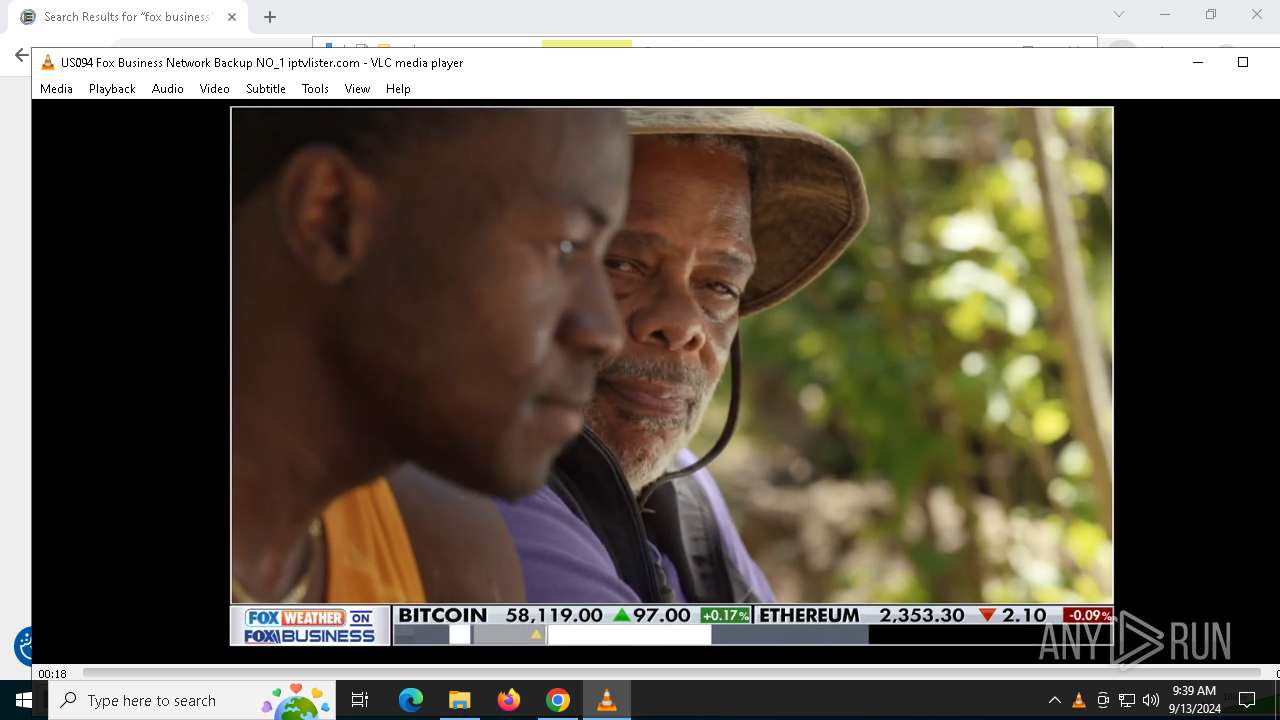1280x720 pixels.
Task: Open the clock showing 9:39 AM
Action: click(1194, 700)
